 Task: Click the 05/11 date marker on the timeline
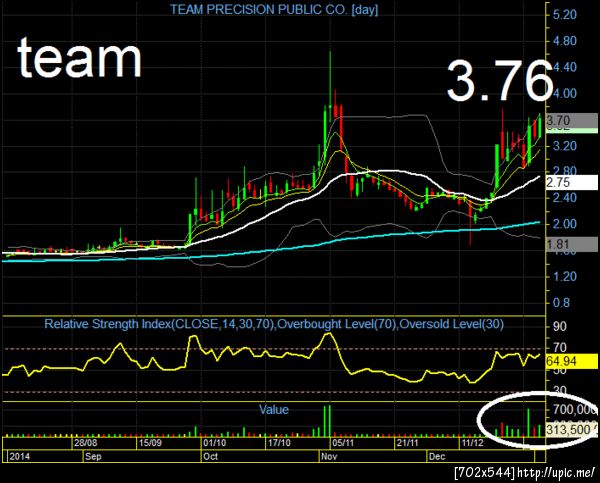coord(343,443)
